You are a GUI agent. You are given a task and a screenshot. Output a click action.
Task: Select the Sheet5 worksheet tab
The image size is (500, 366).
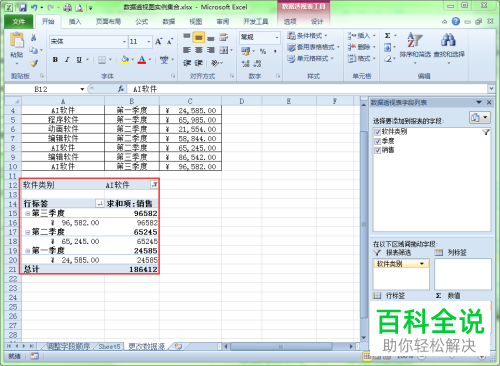(x=109, y=347)
